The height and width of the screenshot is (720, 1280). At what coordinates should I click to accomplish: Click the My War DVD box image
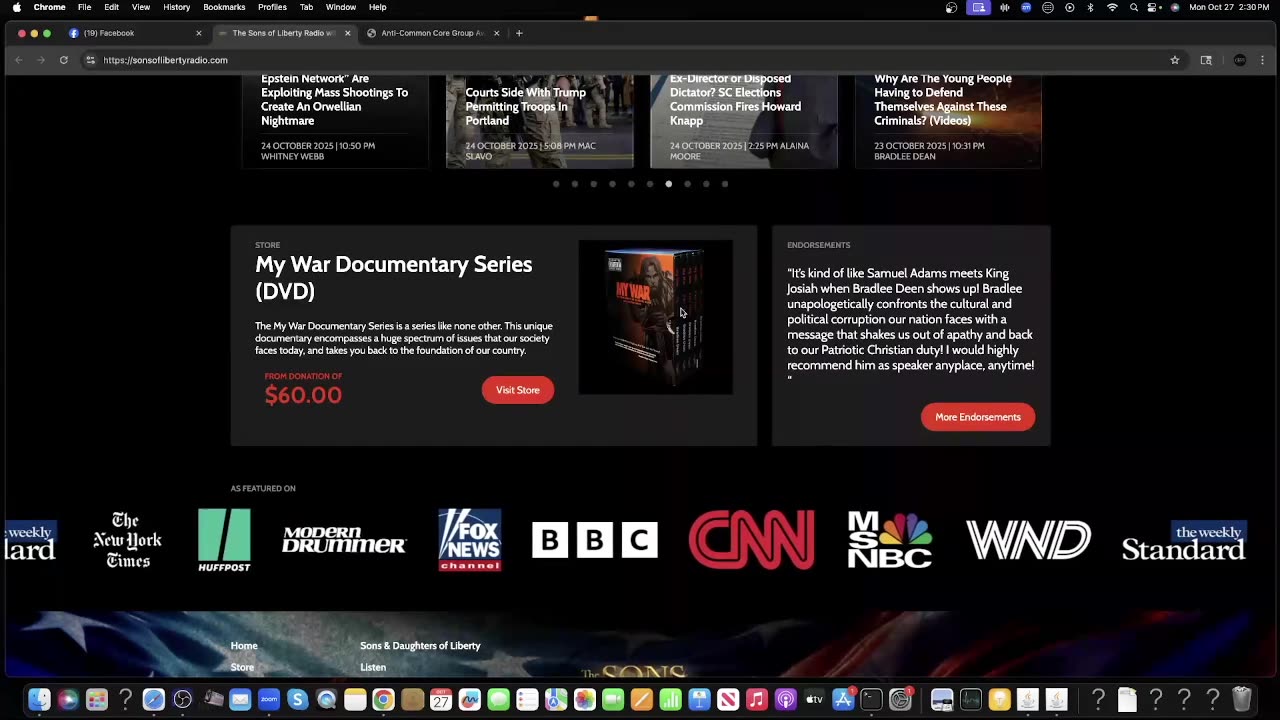[655, 317]
